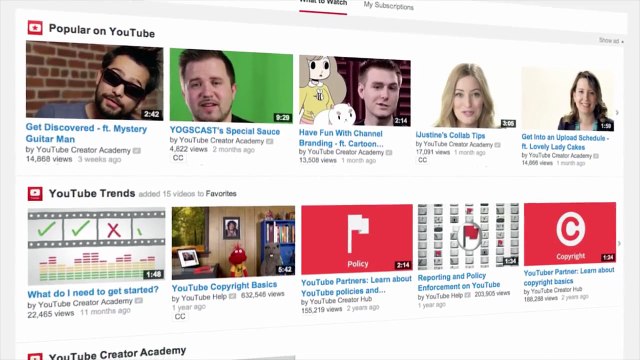Viewport: 640px width, 360px height.
Task: Open Reporting and Policy Enforcement on YouTube title
Action: pos(458,281)
